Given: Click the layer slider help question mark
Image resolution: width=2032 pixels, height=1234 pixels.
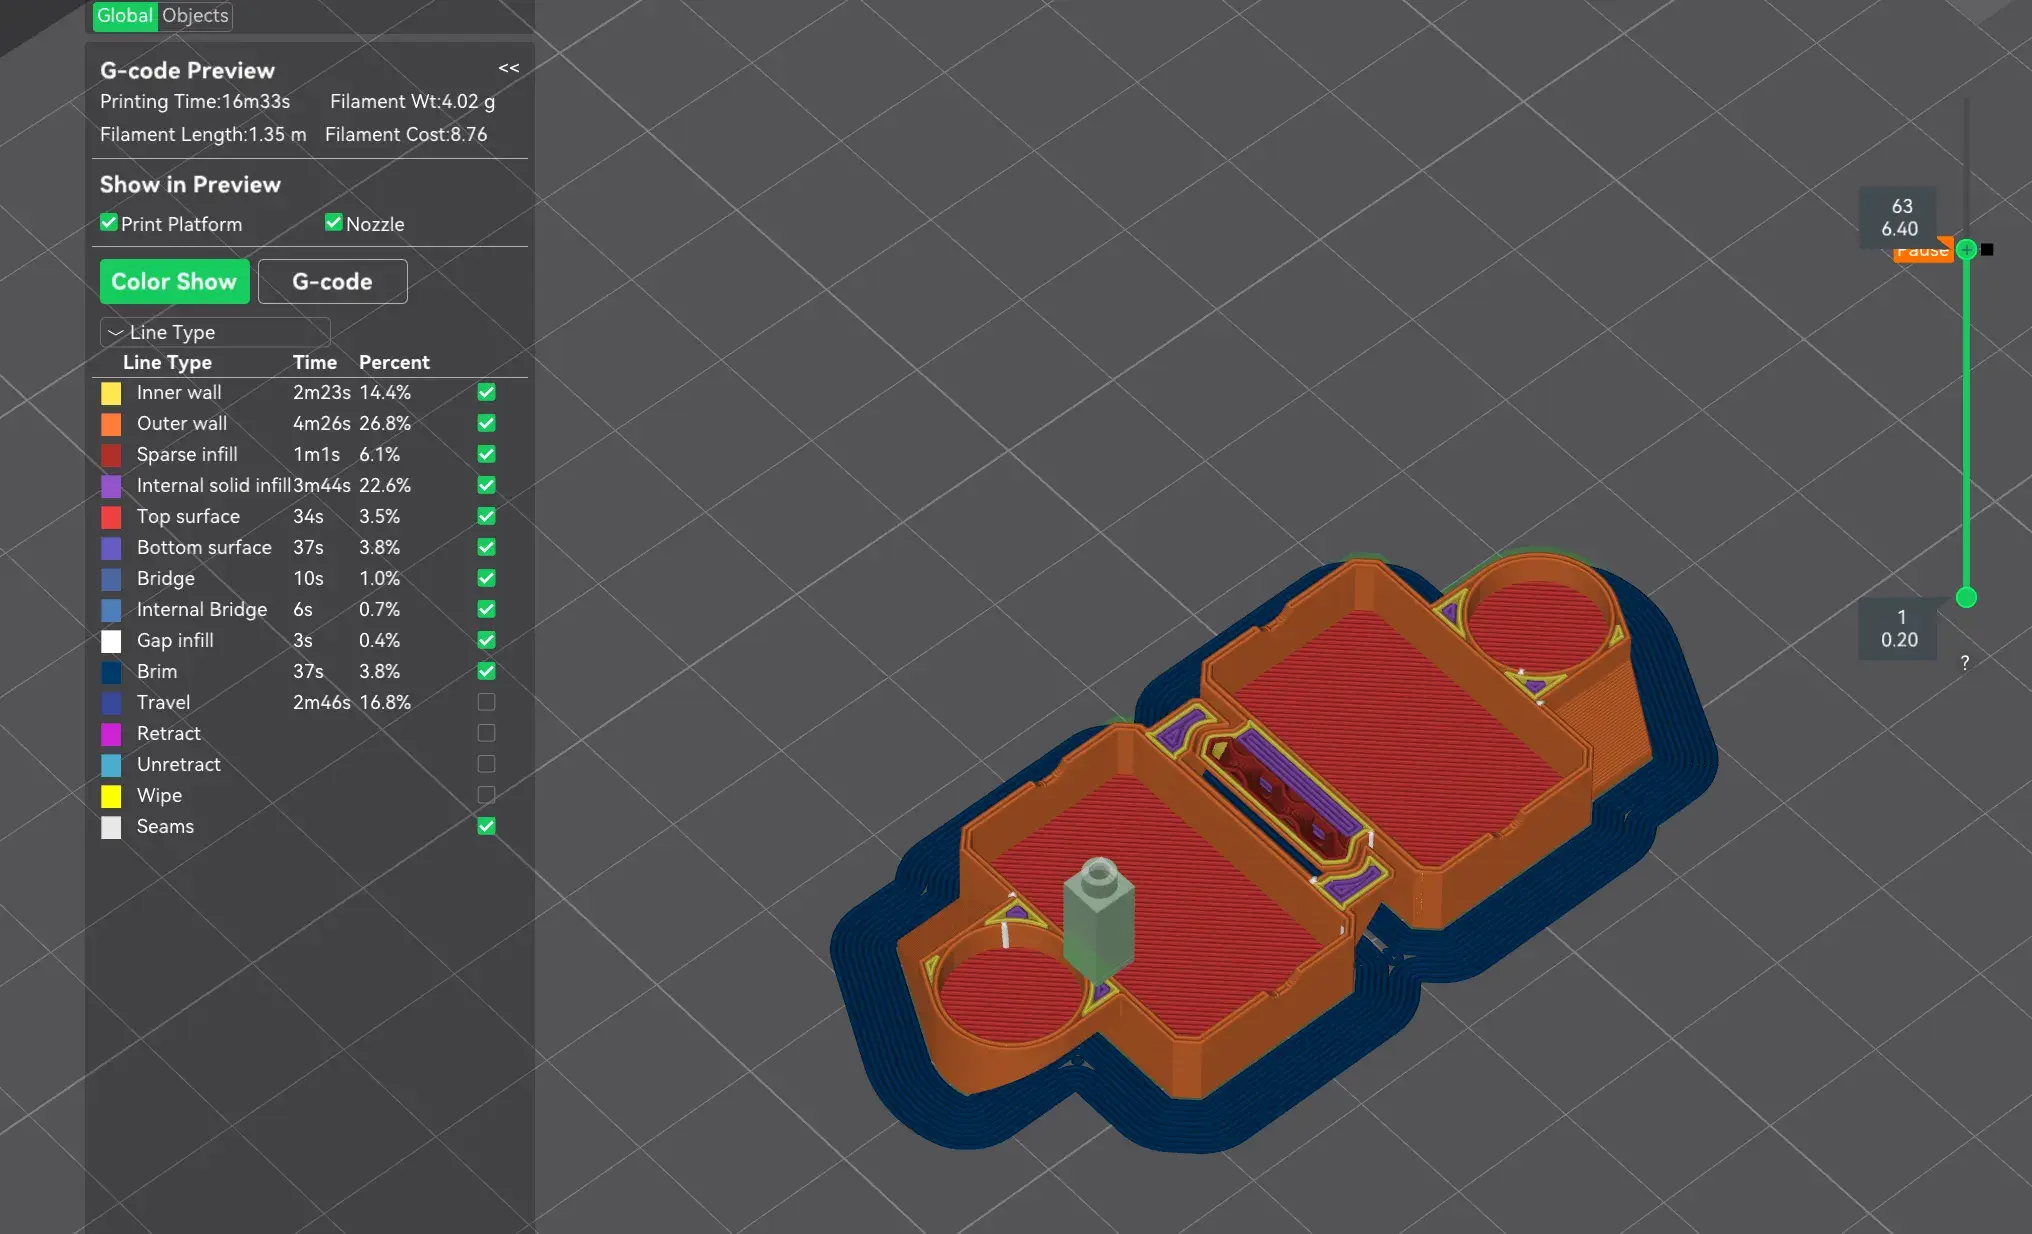Looking at the screenshot, I should [x=1964, y=662].
